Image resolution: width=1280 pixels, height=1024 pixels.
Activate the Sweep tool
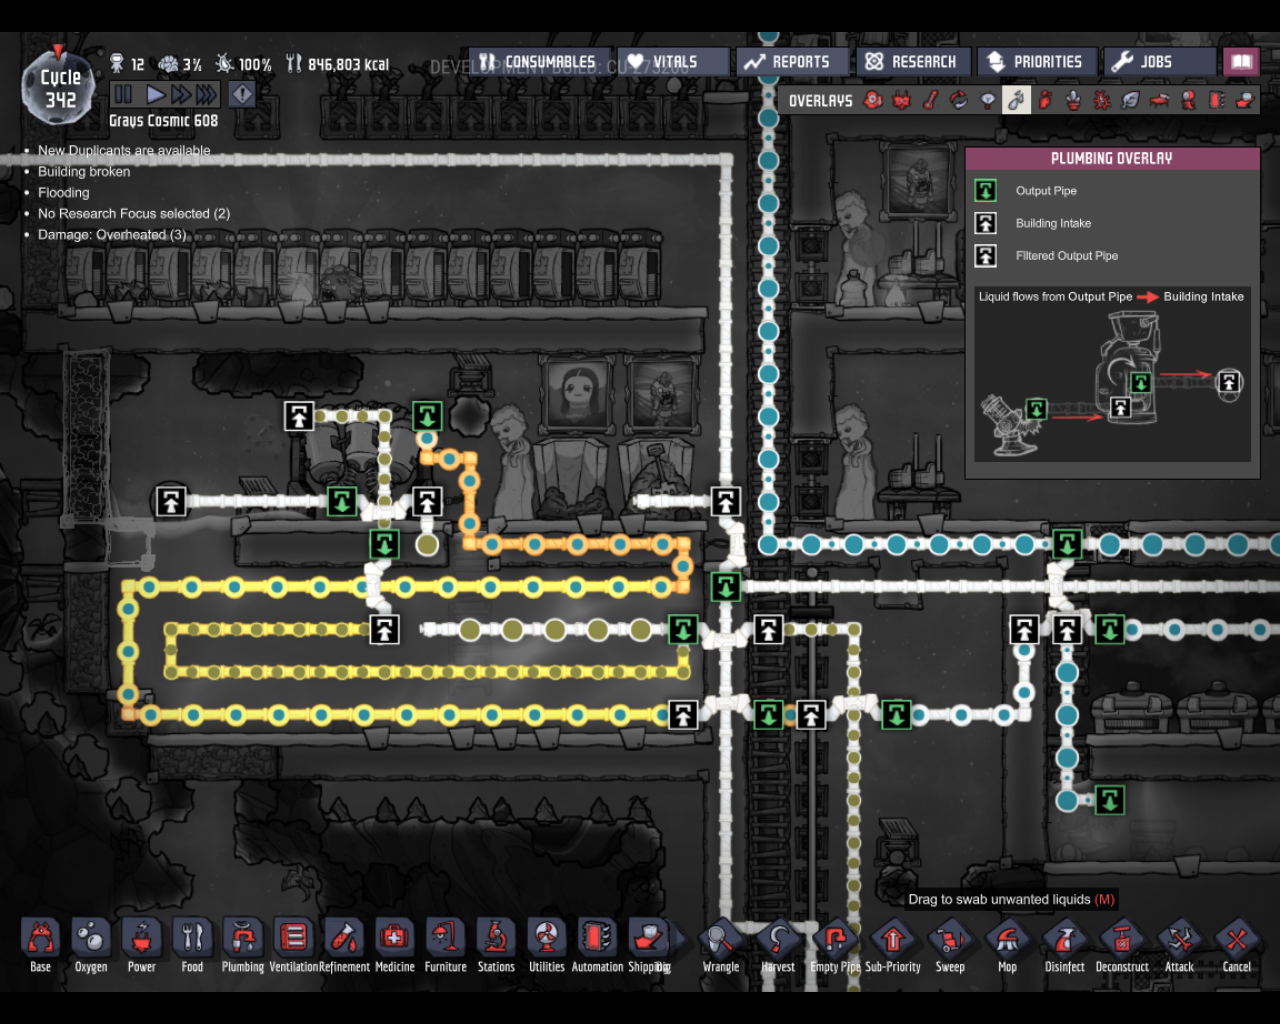tap(950, 942)
